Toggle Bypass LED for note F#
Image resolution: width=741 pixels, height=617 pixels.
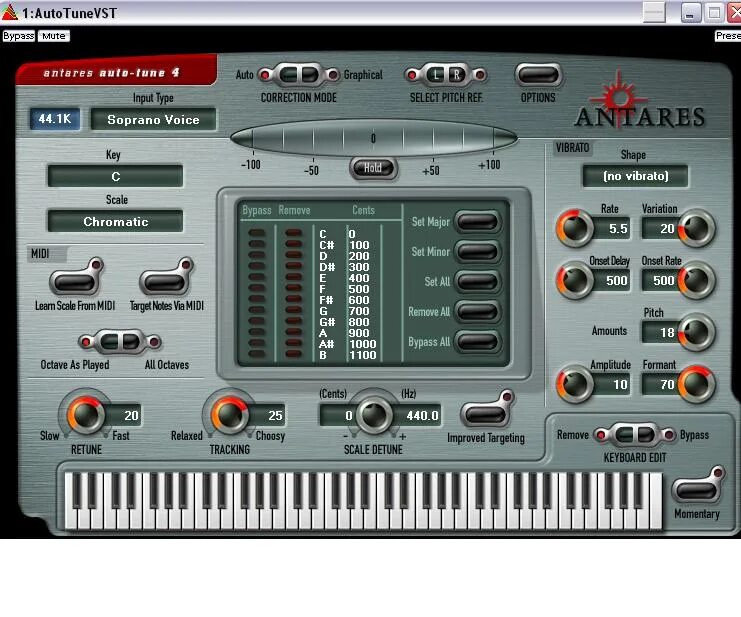tap(257, 299)
